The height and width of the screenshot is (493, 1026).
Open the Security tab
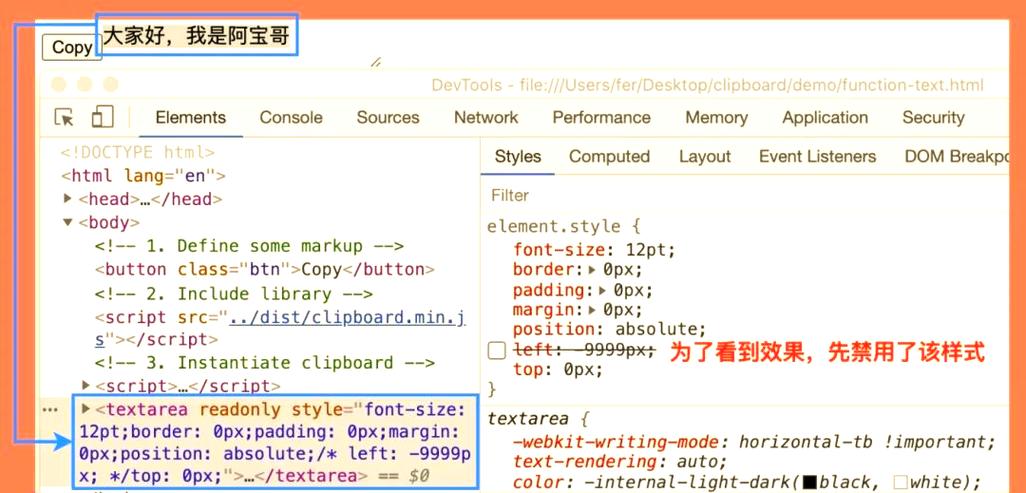[x=933, y=118]
